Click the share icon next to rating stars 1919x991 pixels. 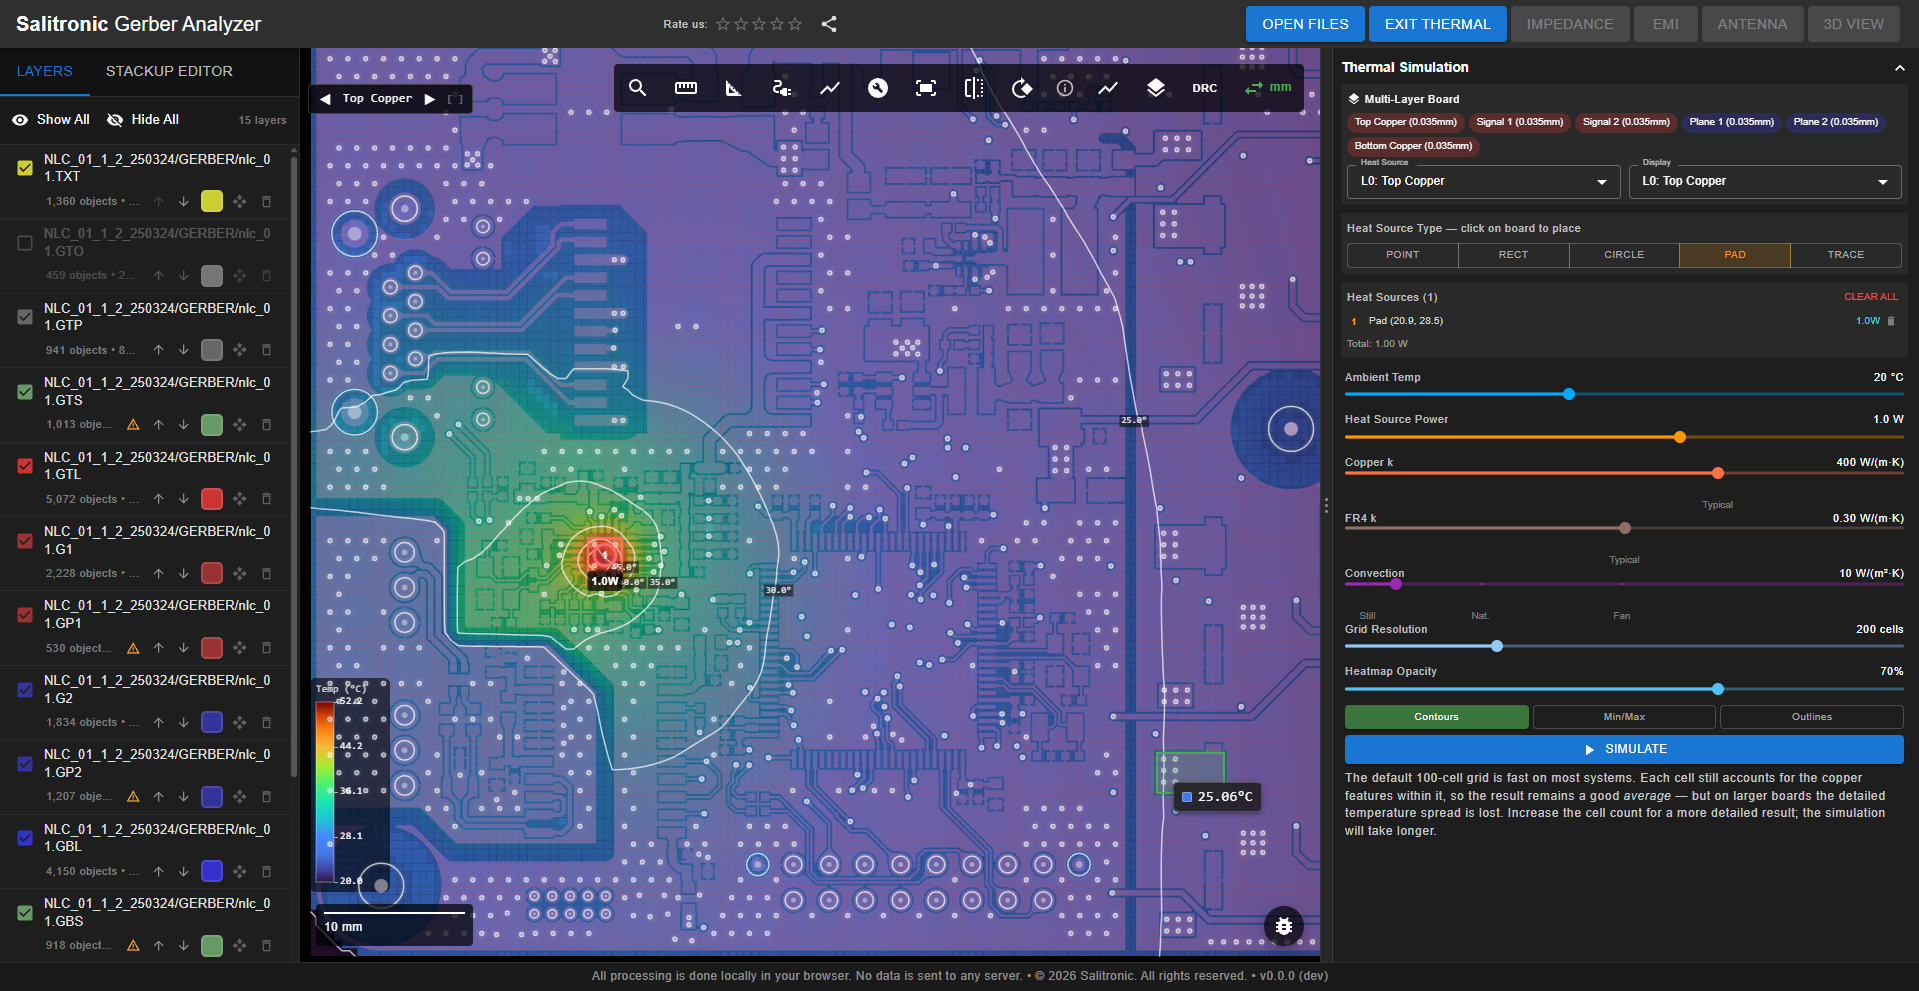click(x=829, y=24)
